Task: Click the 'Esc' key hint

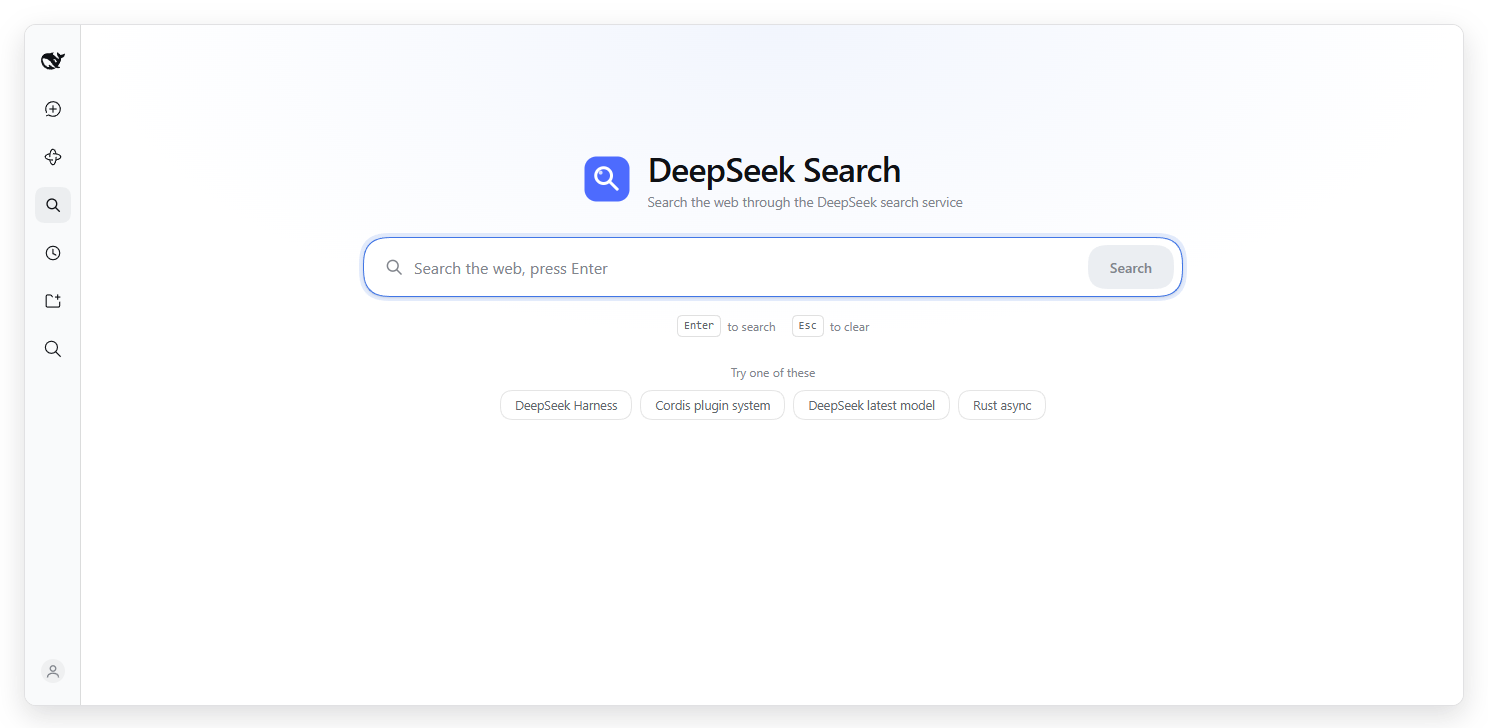Action: click(x=808, y=326)
